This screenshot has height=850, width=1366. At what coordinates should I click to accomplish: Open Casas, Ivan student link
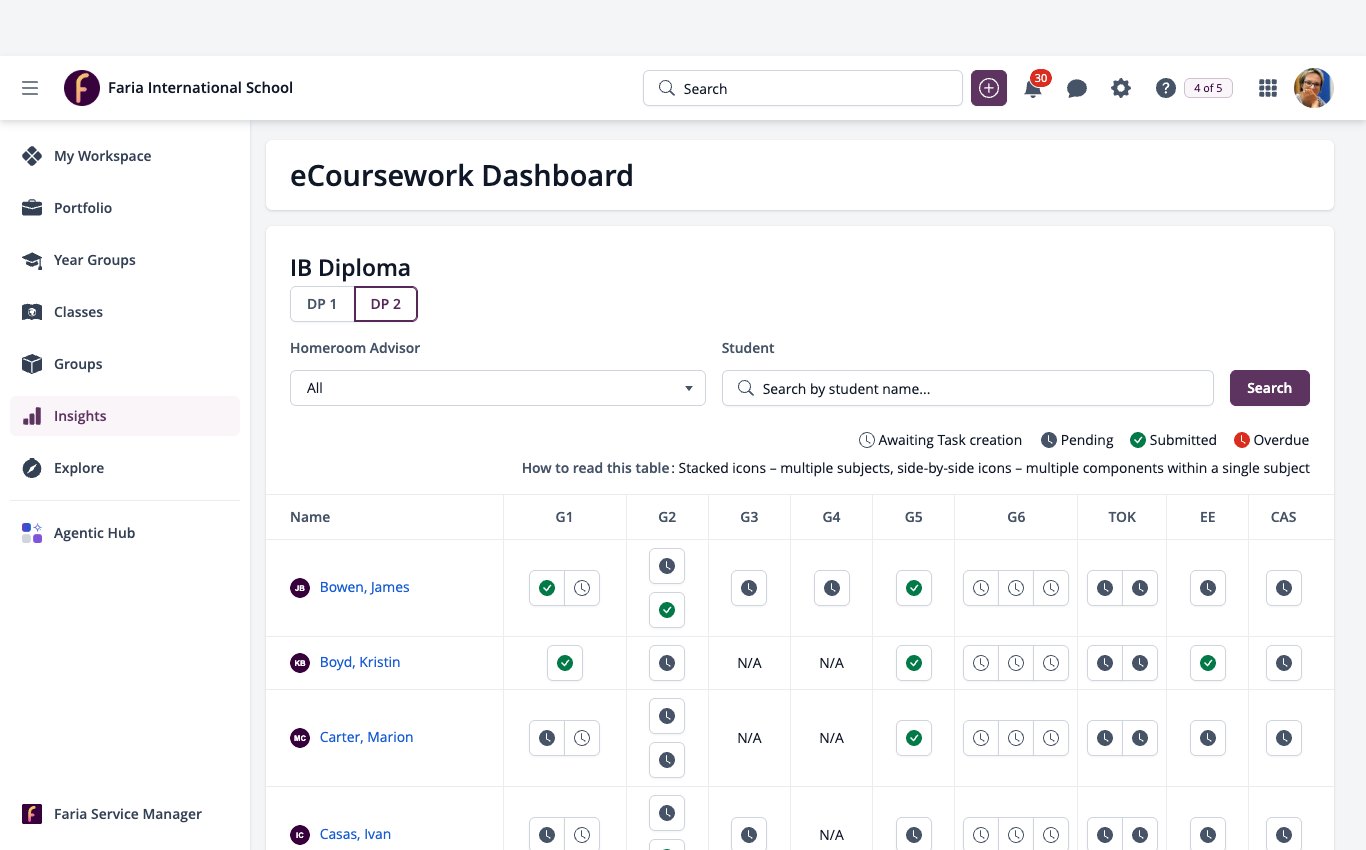(355, 834)
